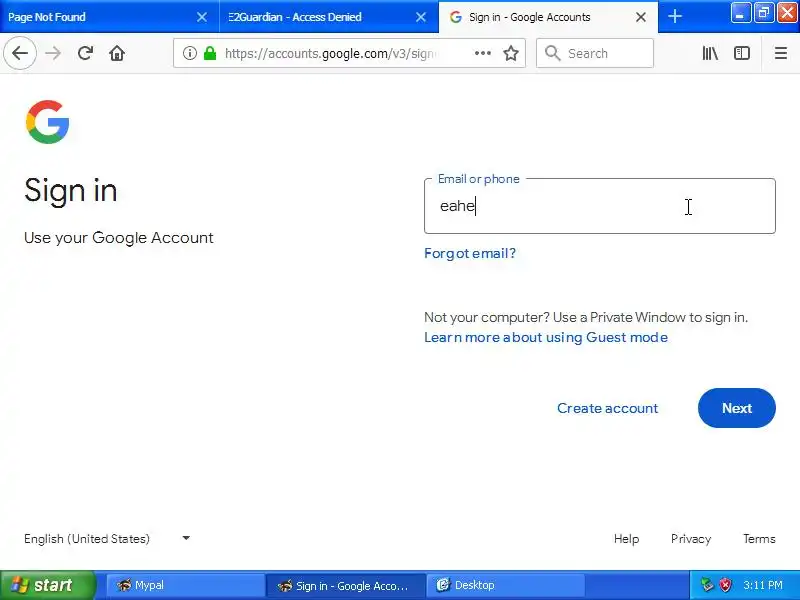The height and width of the screenshot is (600, 800).
Task: Click Create account
Action: tap(607, 408)
